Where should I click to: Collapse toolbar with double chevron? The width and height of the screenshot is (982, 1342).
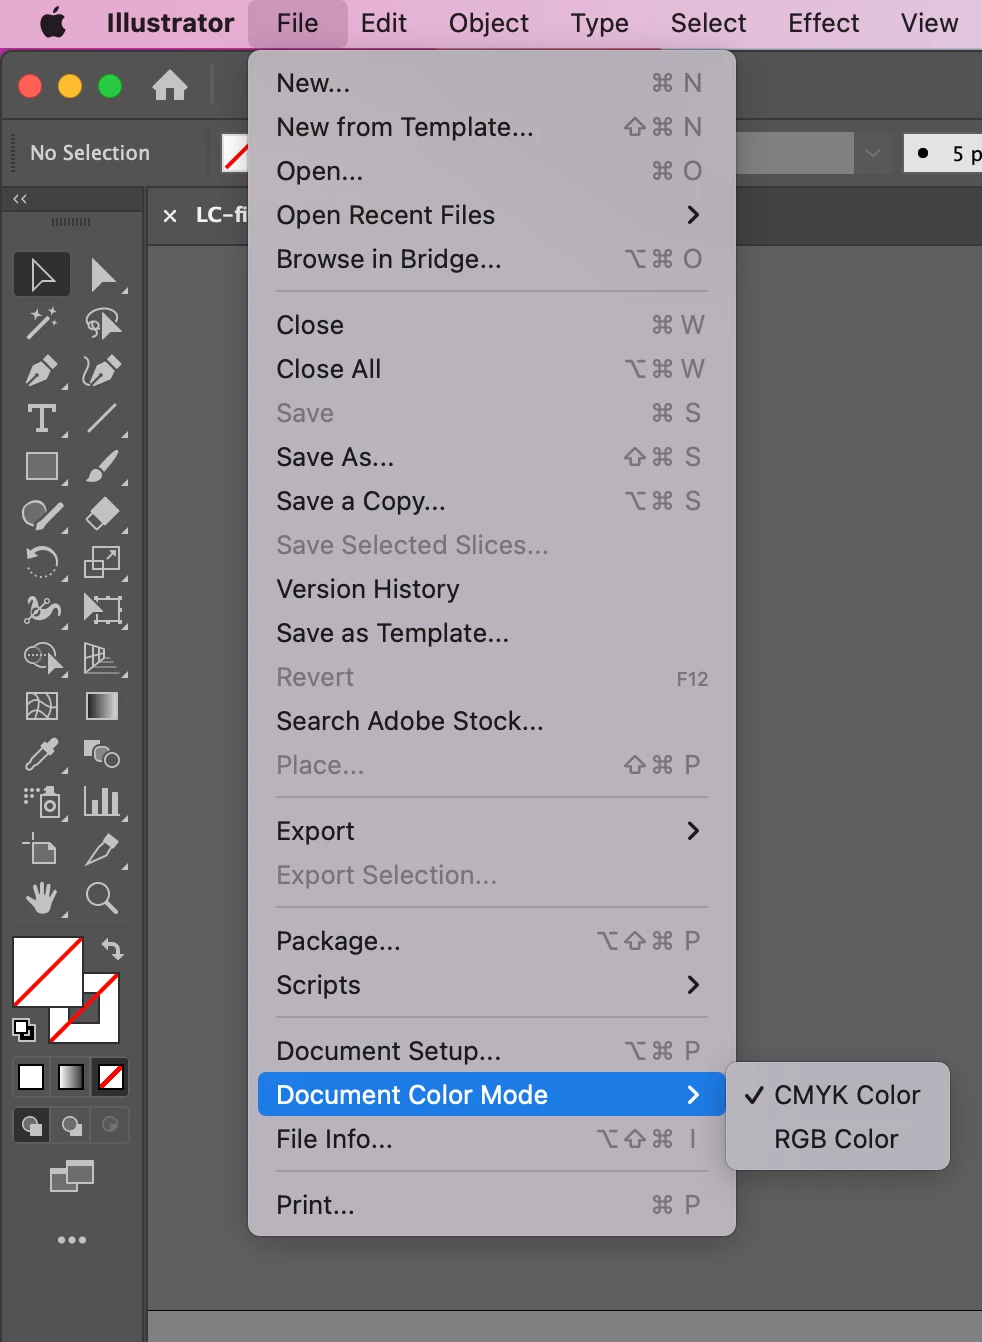20,199
